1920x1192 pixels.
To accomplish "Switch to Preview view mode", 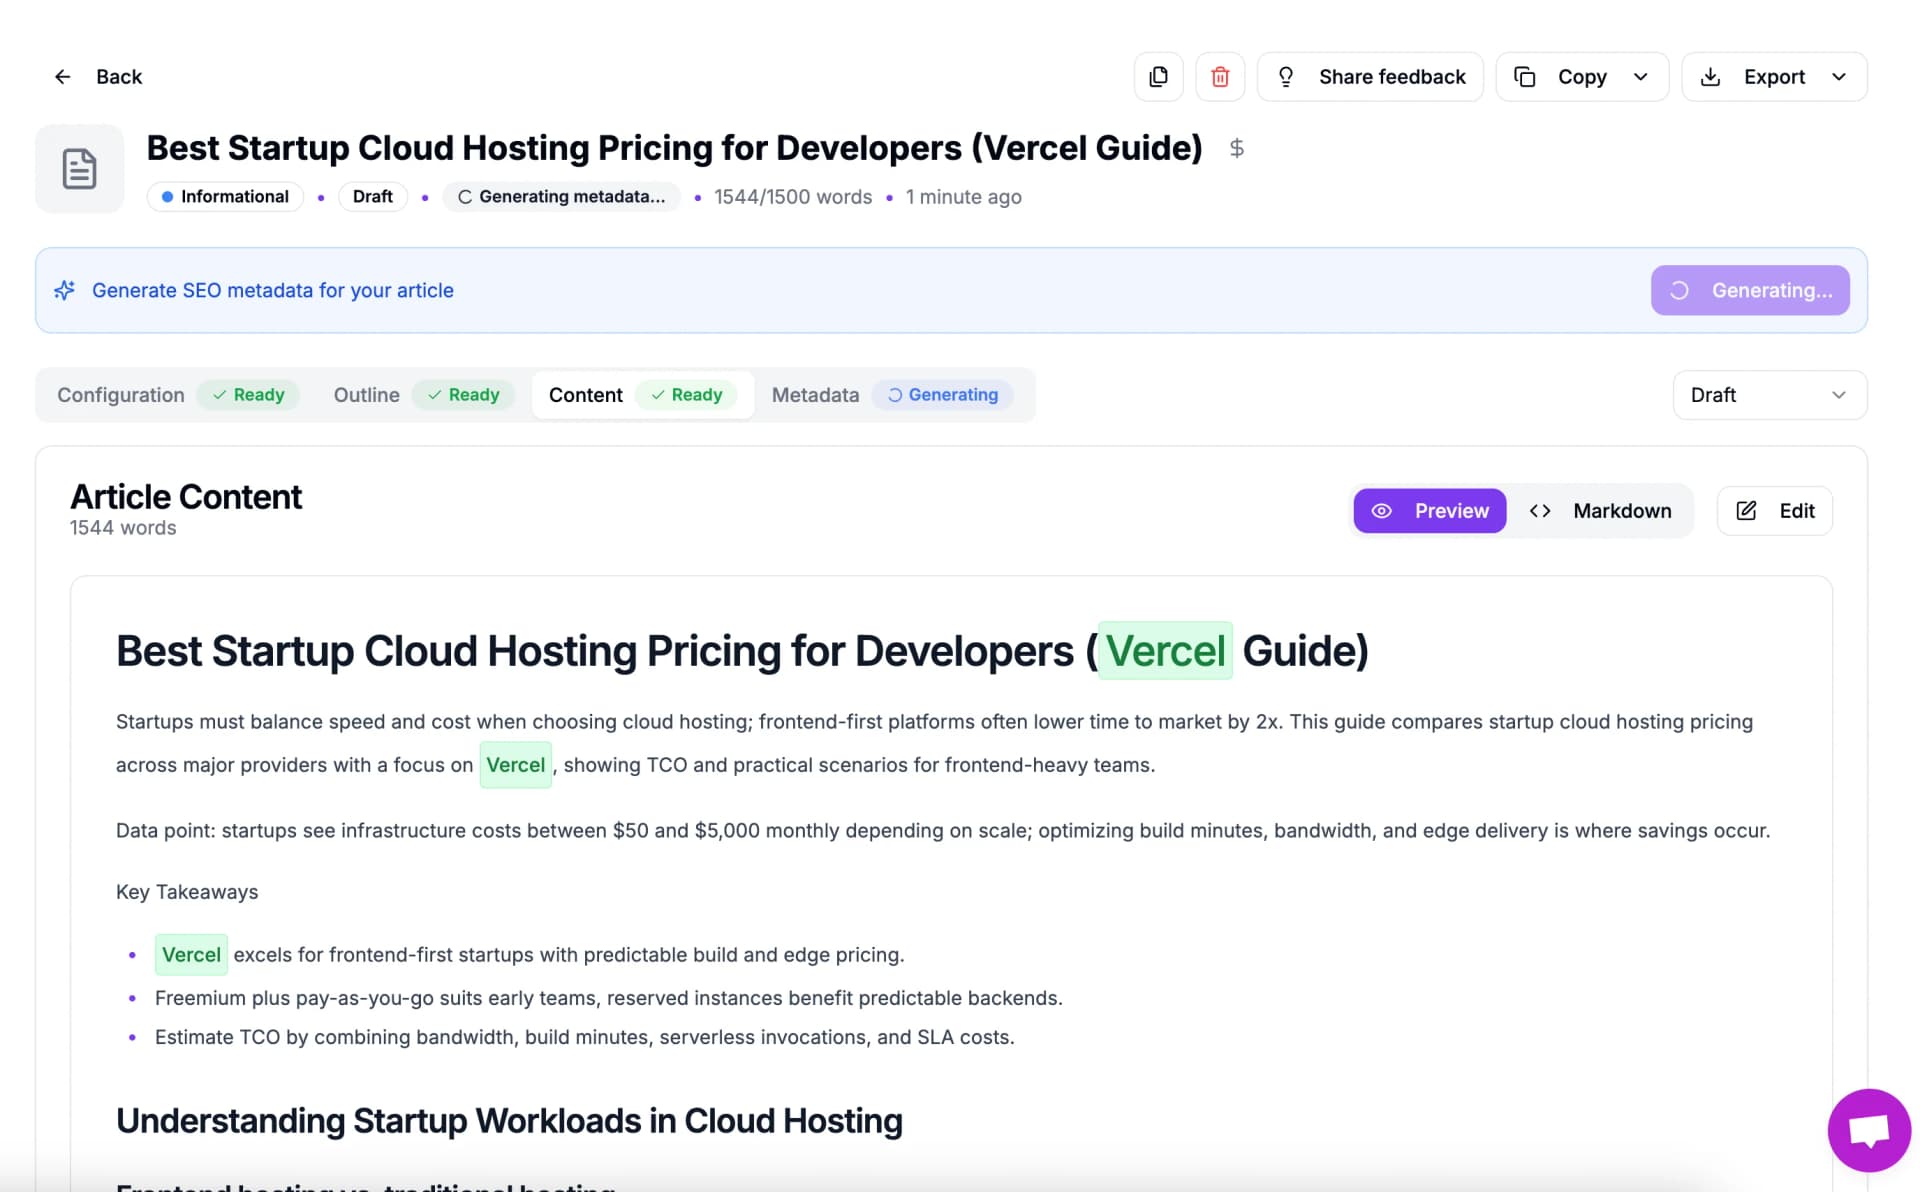I will pyautogui.click(x=1429, y=511).
